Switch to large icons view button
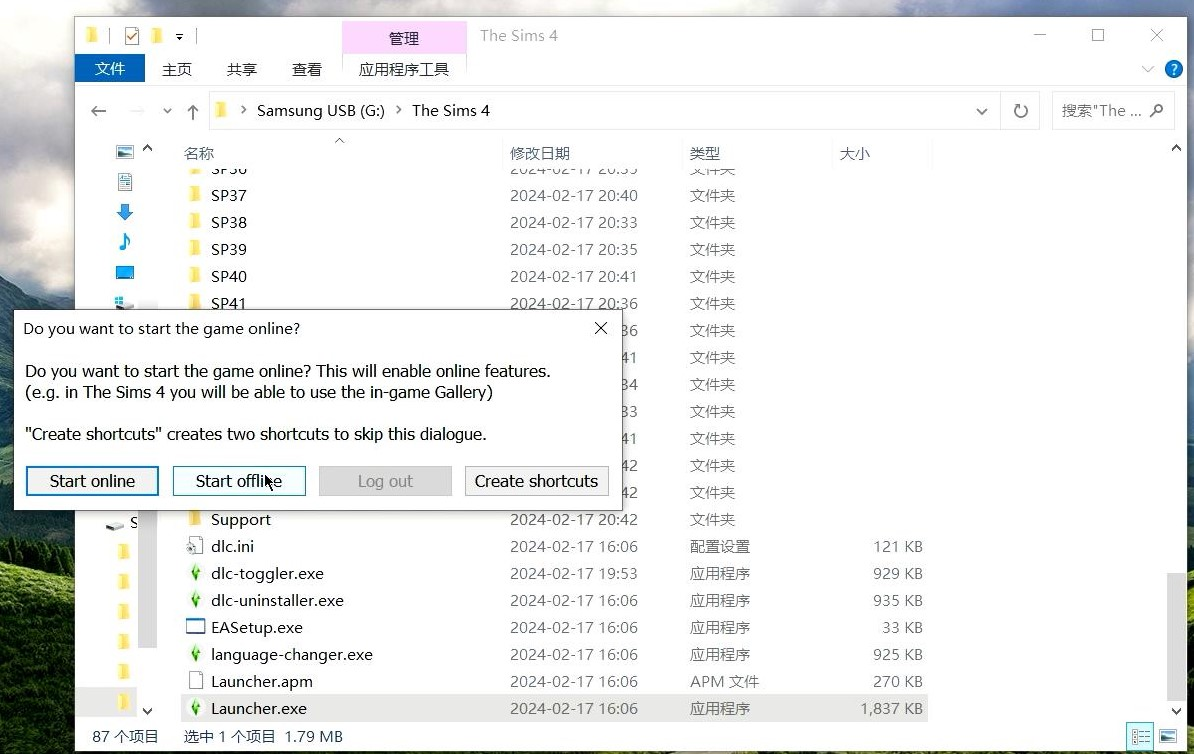1194x754 pixels. 1167,736
